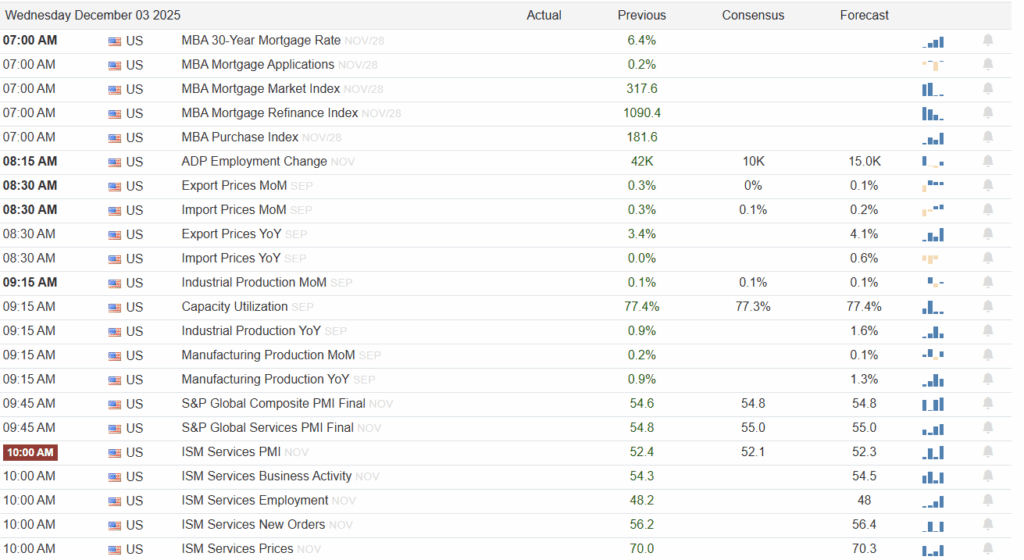The image size is (1024, 560).
Task: Open the ADP Employment Change indicator link
Action: [x=254, y=161]
